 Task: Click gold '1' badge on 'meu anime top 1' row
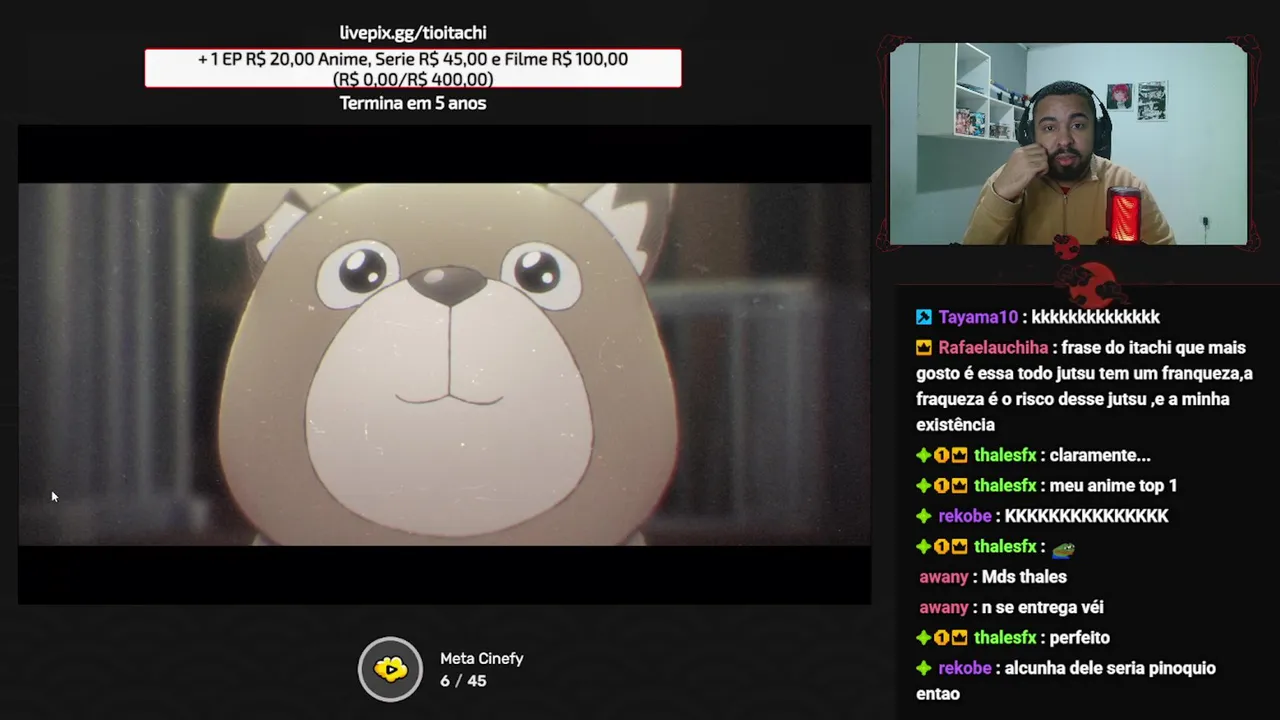click(941, 486)
